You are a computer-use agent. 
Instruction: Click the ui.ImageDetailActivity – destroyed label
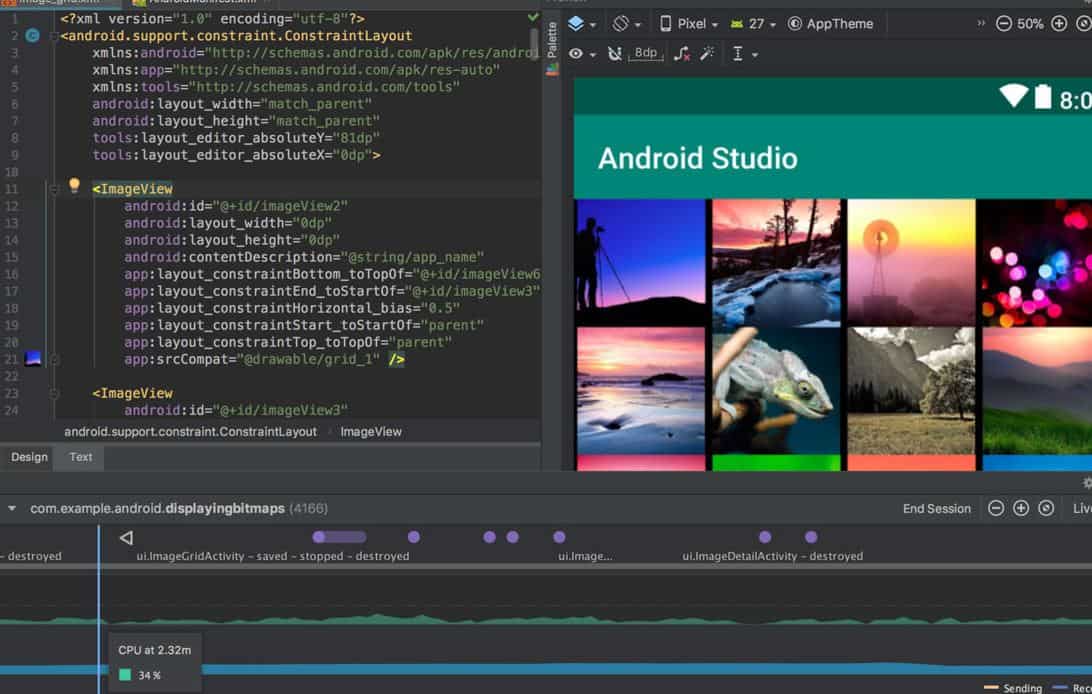click(772, 556)
